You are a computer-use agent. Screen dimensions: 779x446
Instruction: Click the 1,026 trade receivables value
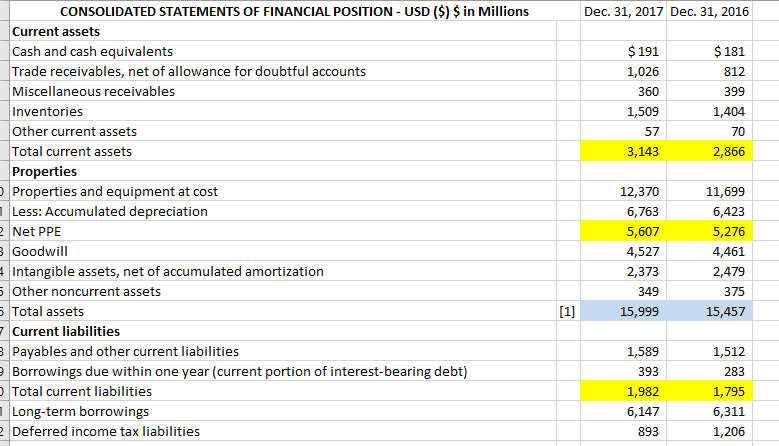click(643, 71)
